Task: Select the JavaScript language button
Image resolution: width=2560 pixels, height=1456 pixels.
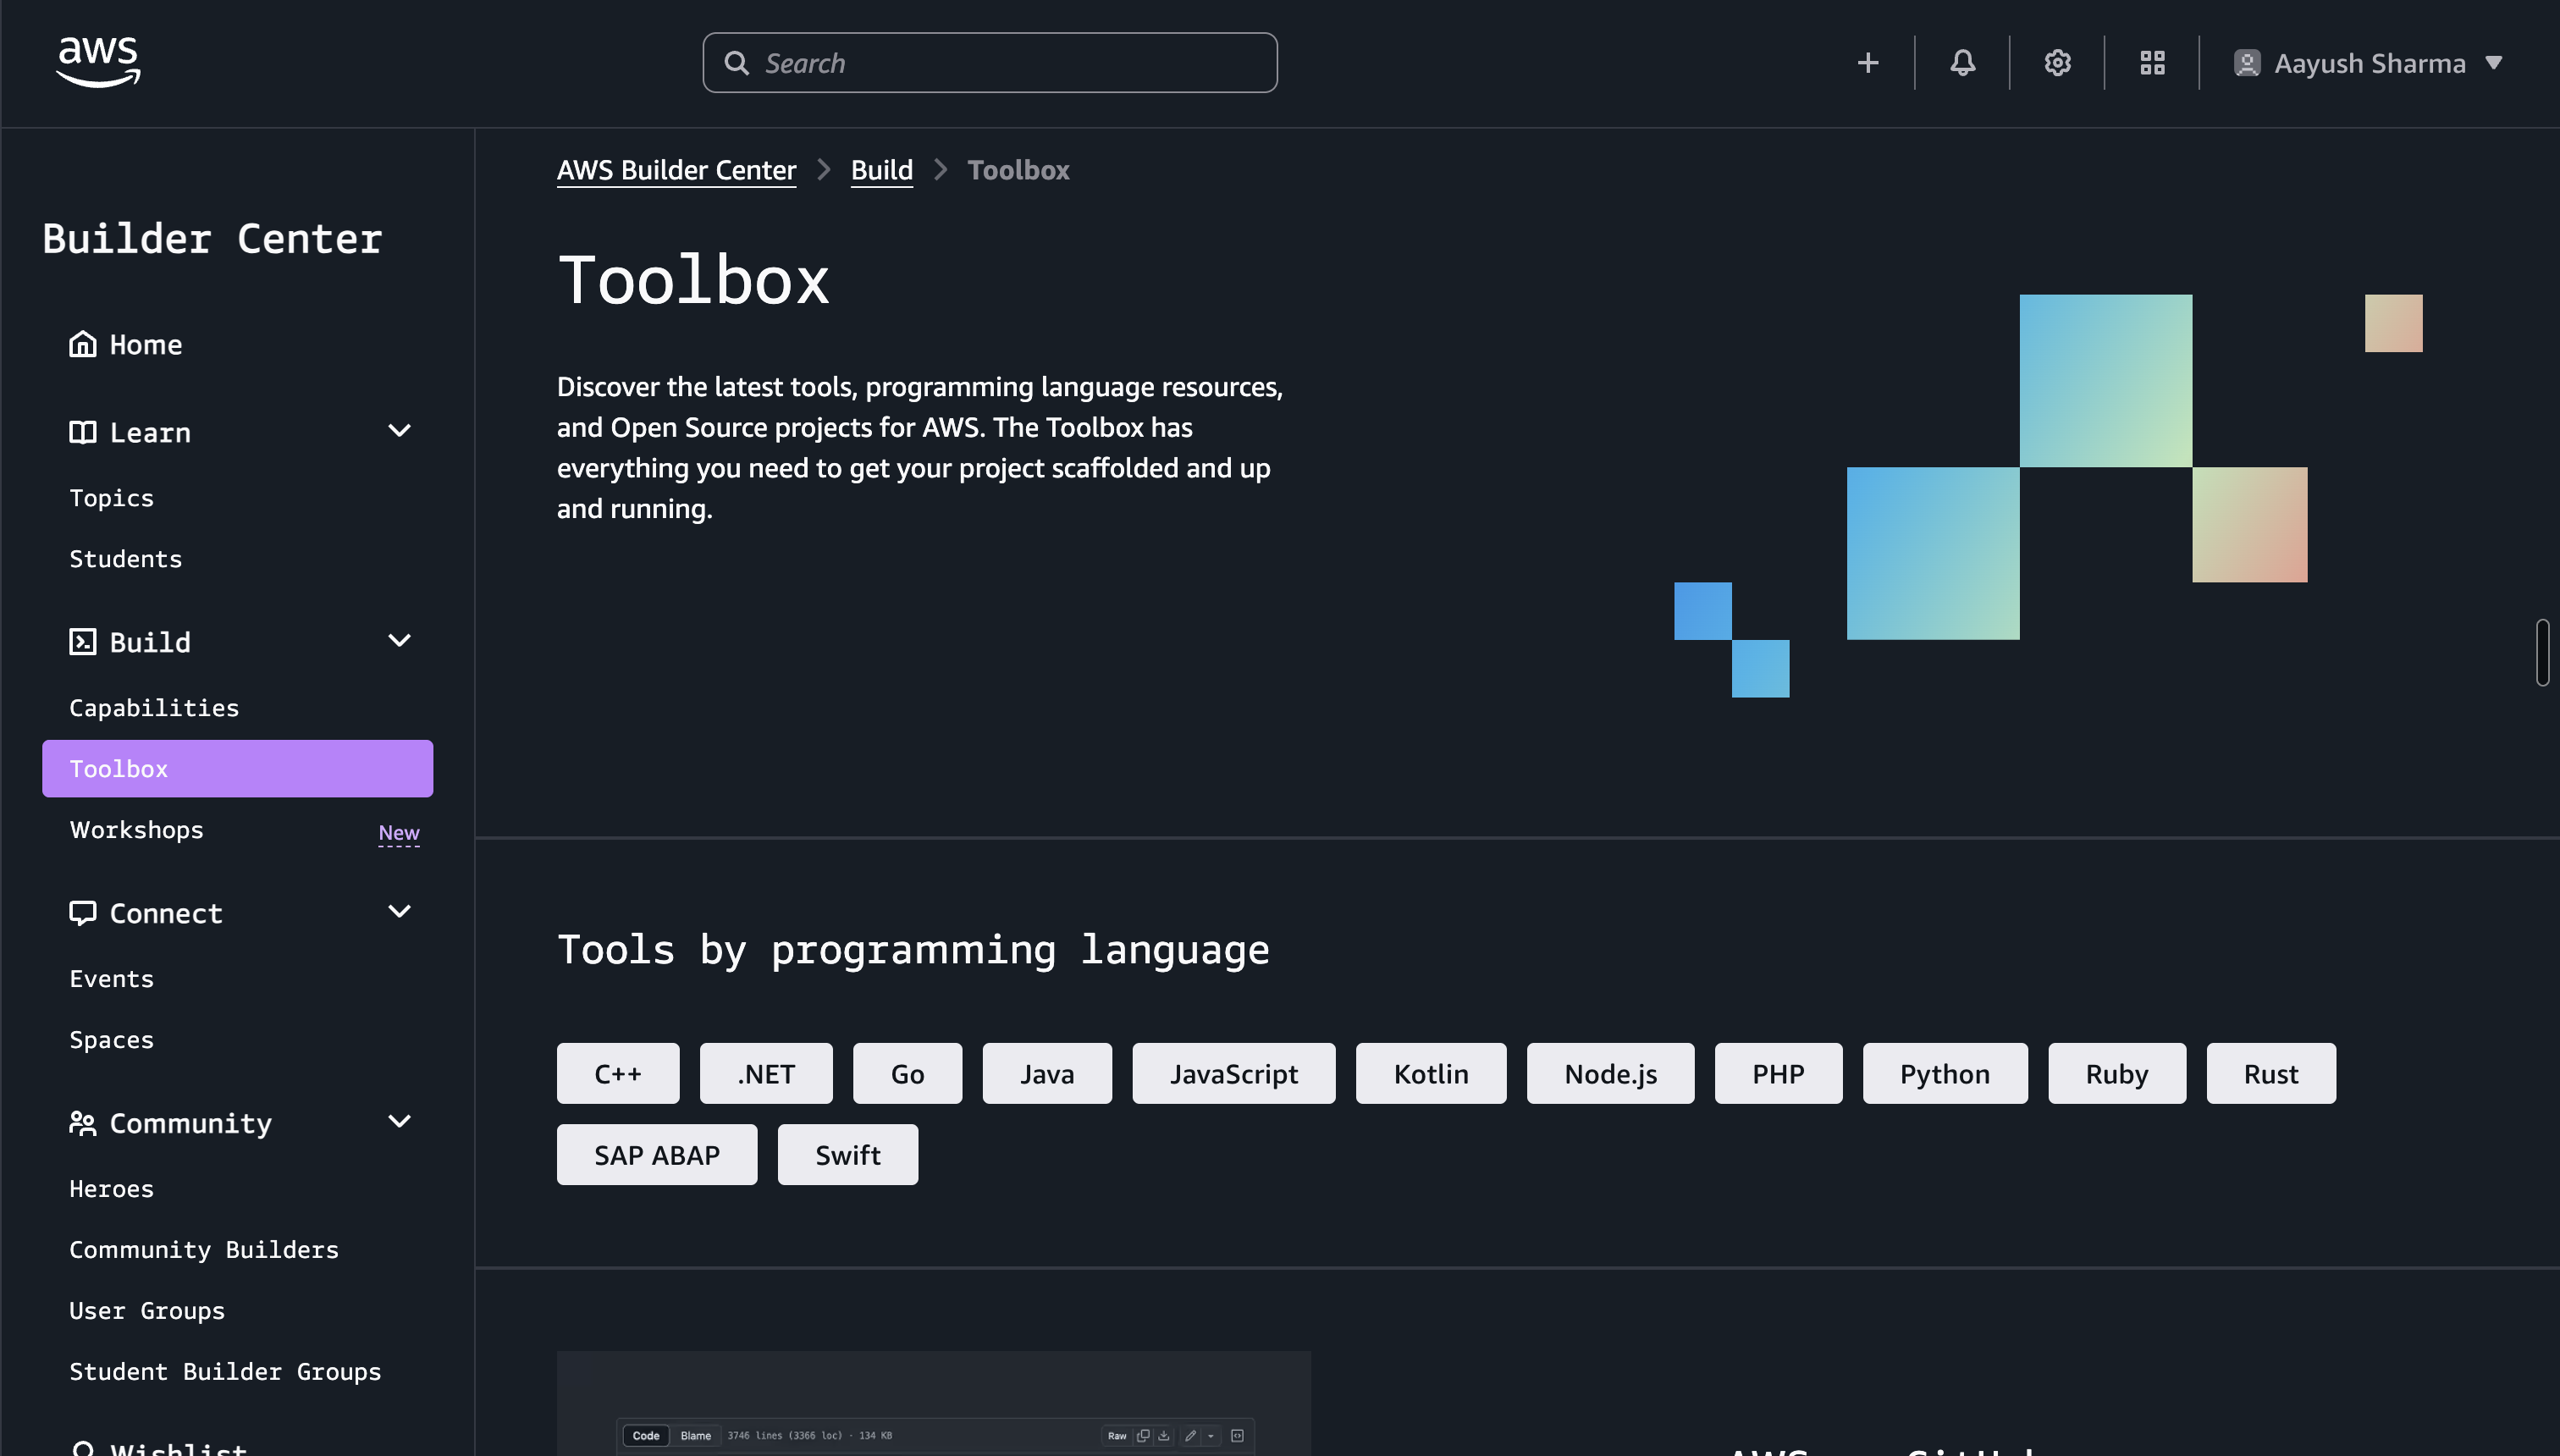Action: pyautogui.click(x=1234, y=1074)
